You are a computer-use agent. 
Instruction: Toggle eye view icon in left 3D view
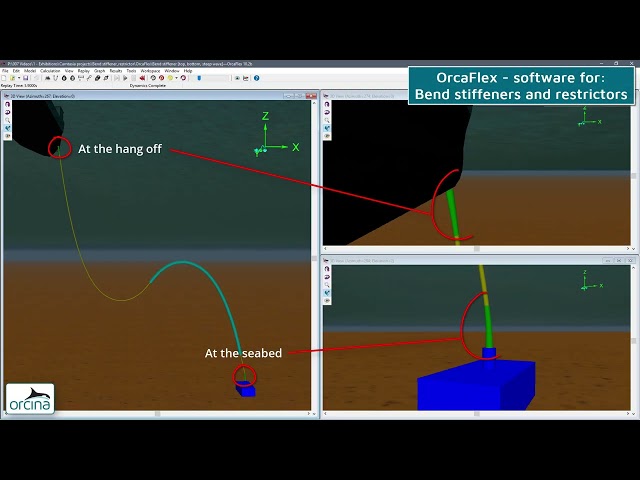click(8, 136)
